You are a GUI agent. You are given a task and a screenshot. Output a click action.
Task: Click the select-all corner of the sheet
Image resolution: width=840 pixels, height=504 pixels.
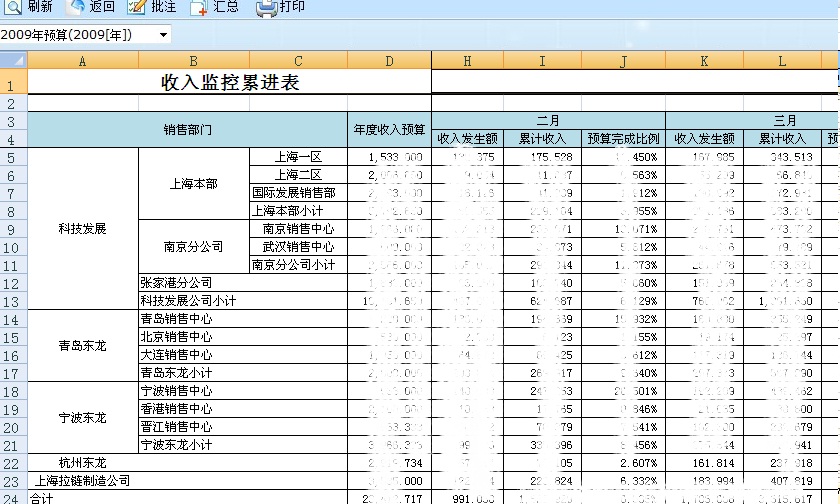(13, 60)
